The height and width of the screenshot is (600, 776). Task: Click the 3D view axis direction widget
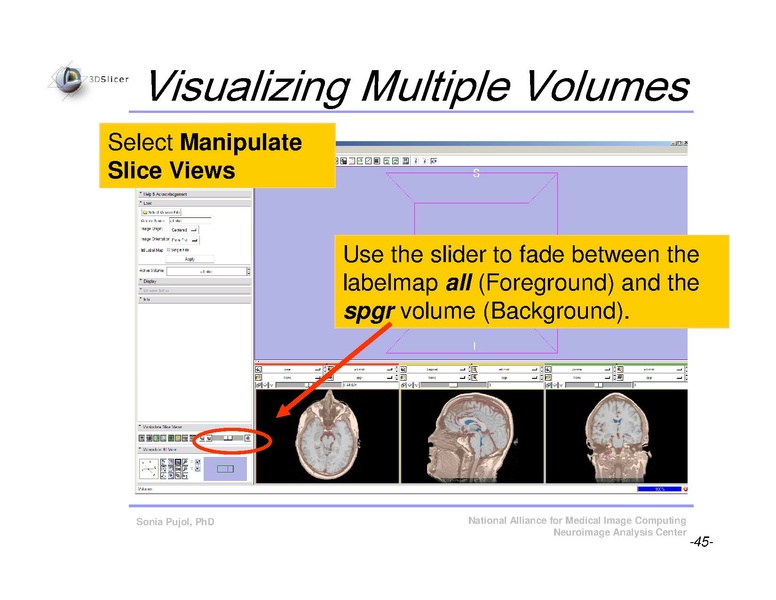(x=148, y=469)
